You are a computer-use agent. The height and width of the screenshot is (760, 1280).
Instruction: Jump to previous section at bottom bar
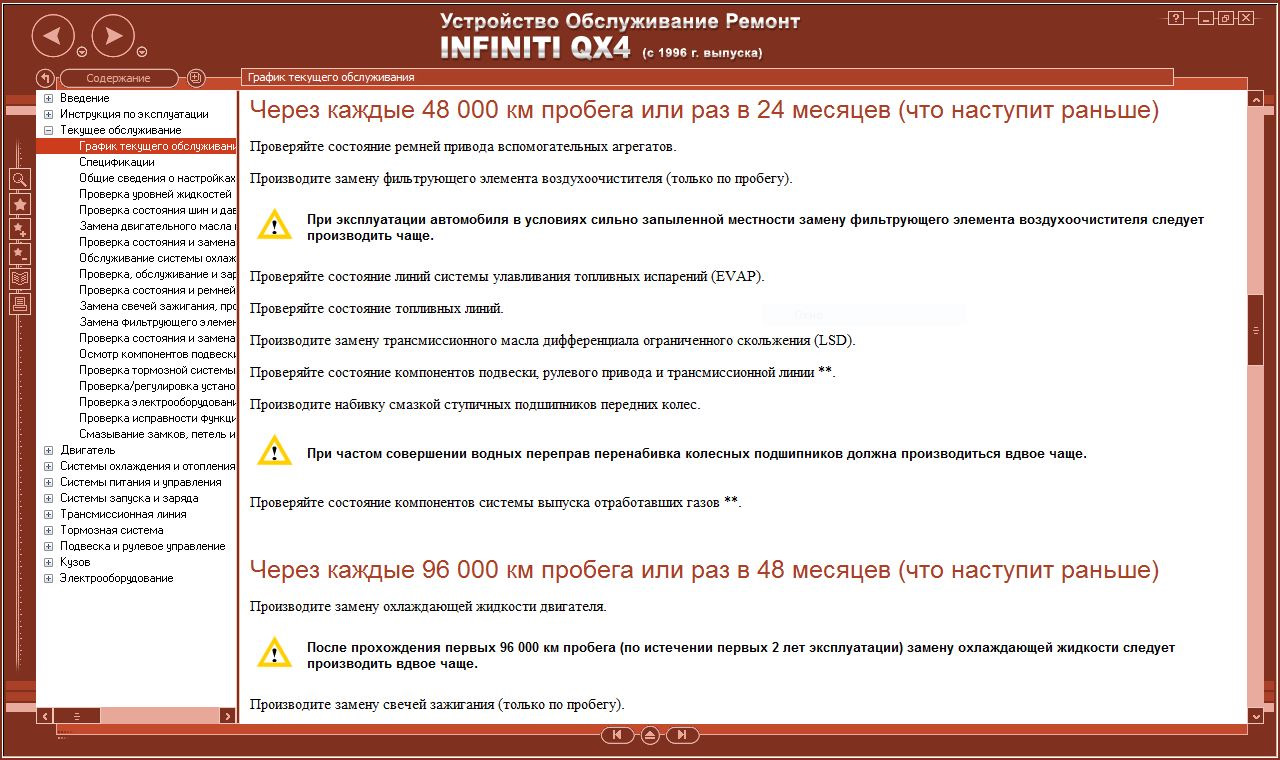(x=617, y=735)
